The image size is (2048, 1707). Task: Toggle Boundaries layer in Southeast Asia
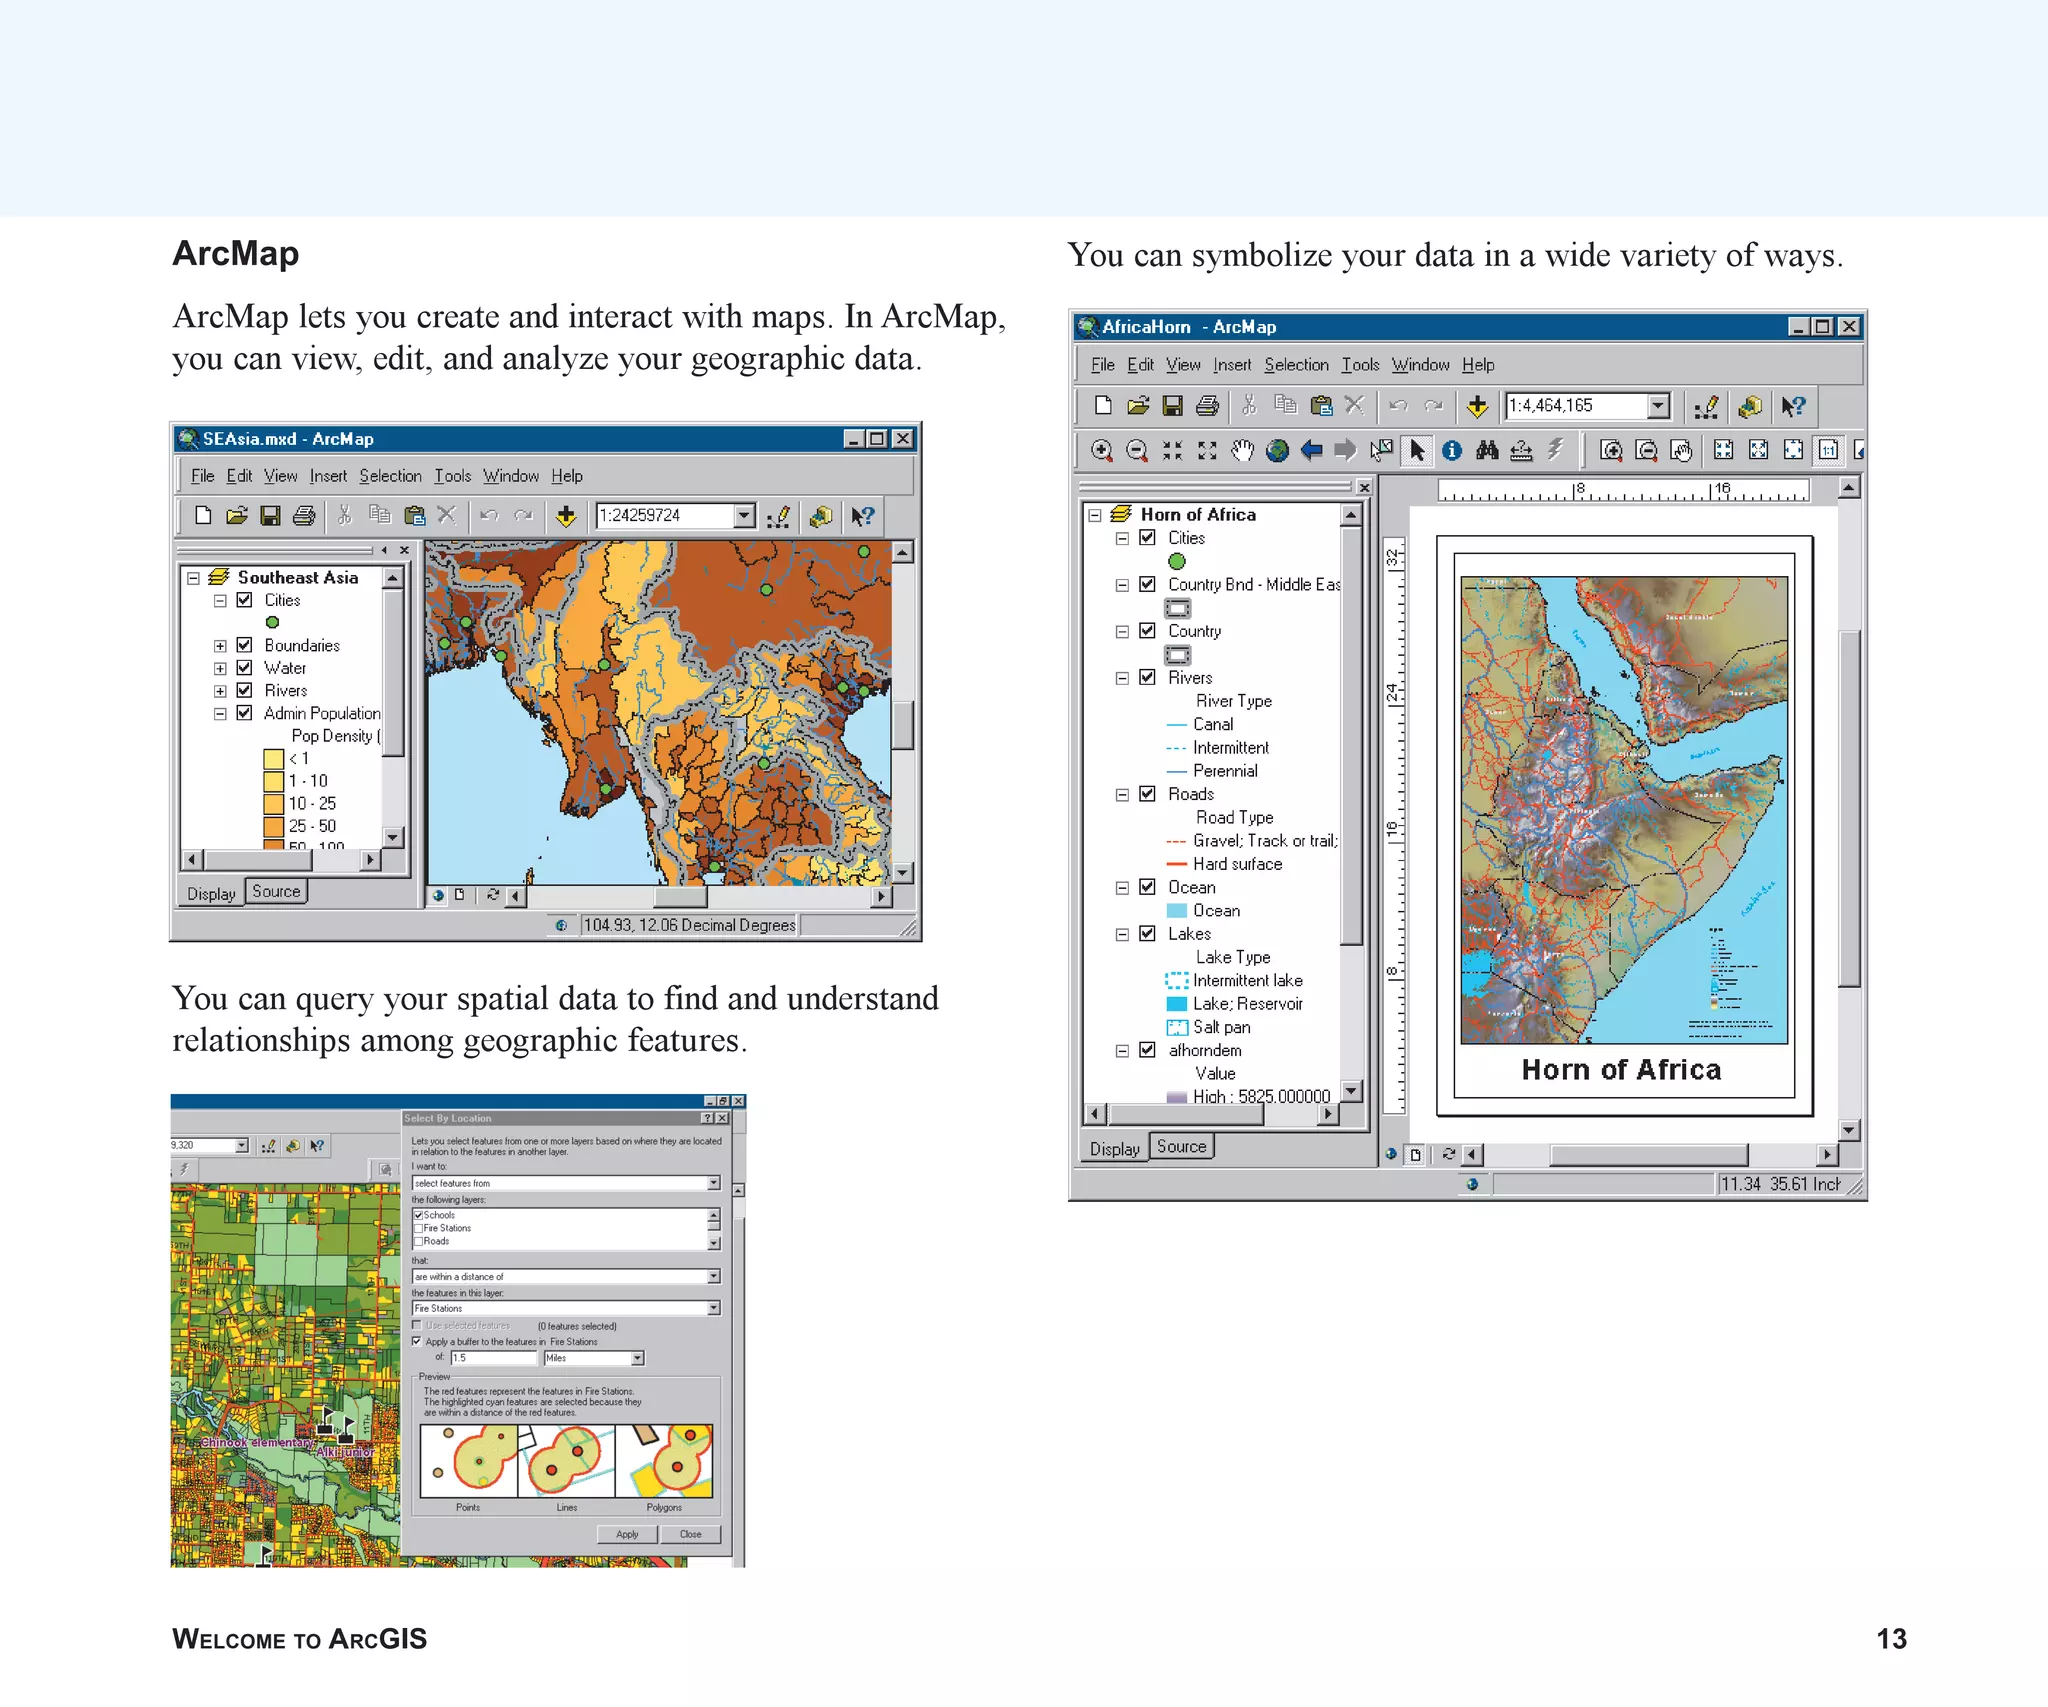tap(244, 645)
